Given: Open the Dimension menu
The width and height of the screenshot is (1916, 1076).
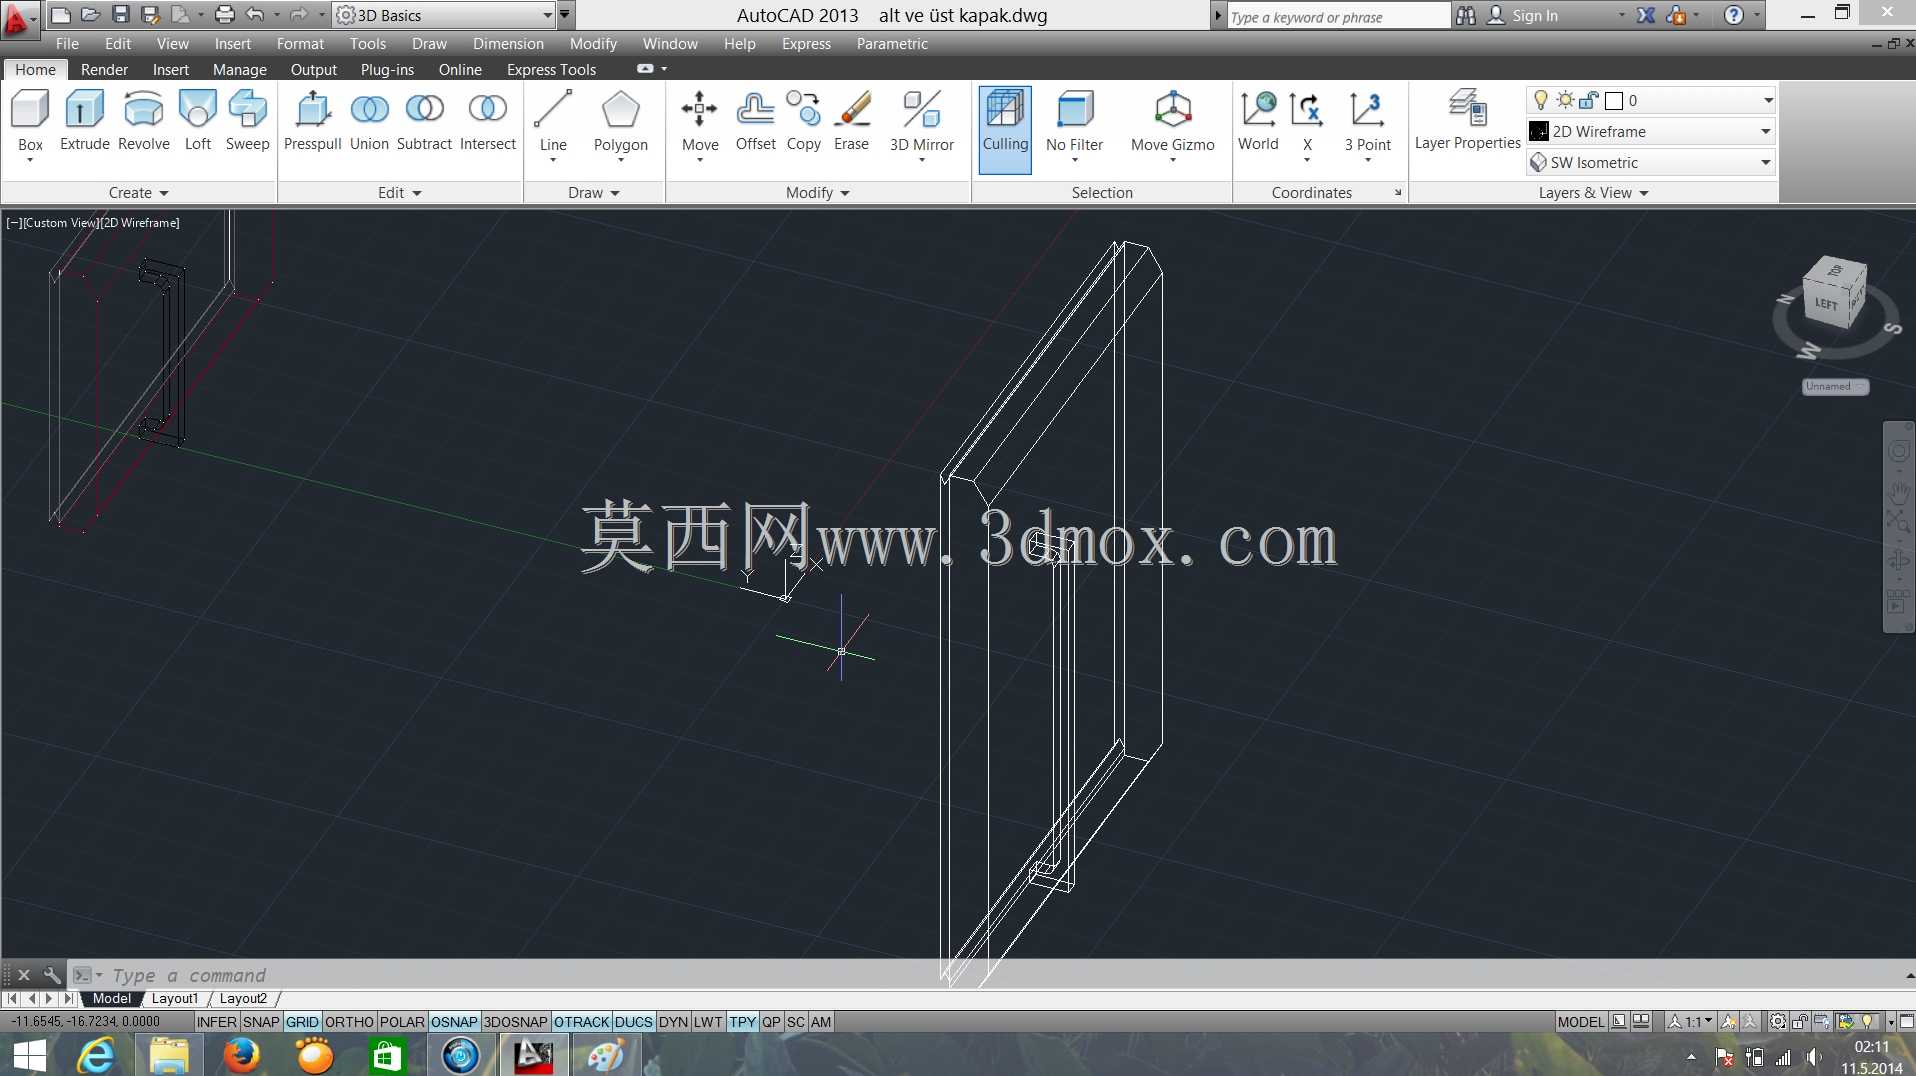Looking at the screenshot, I should [508, 44].
